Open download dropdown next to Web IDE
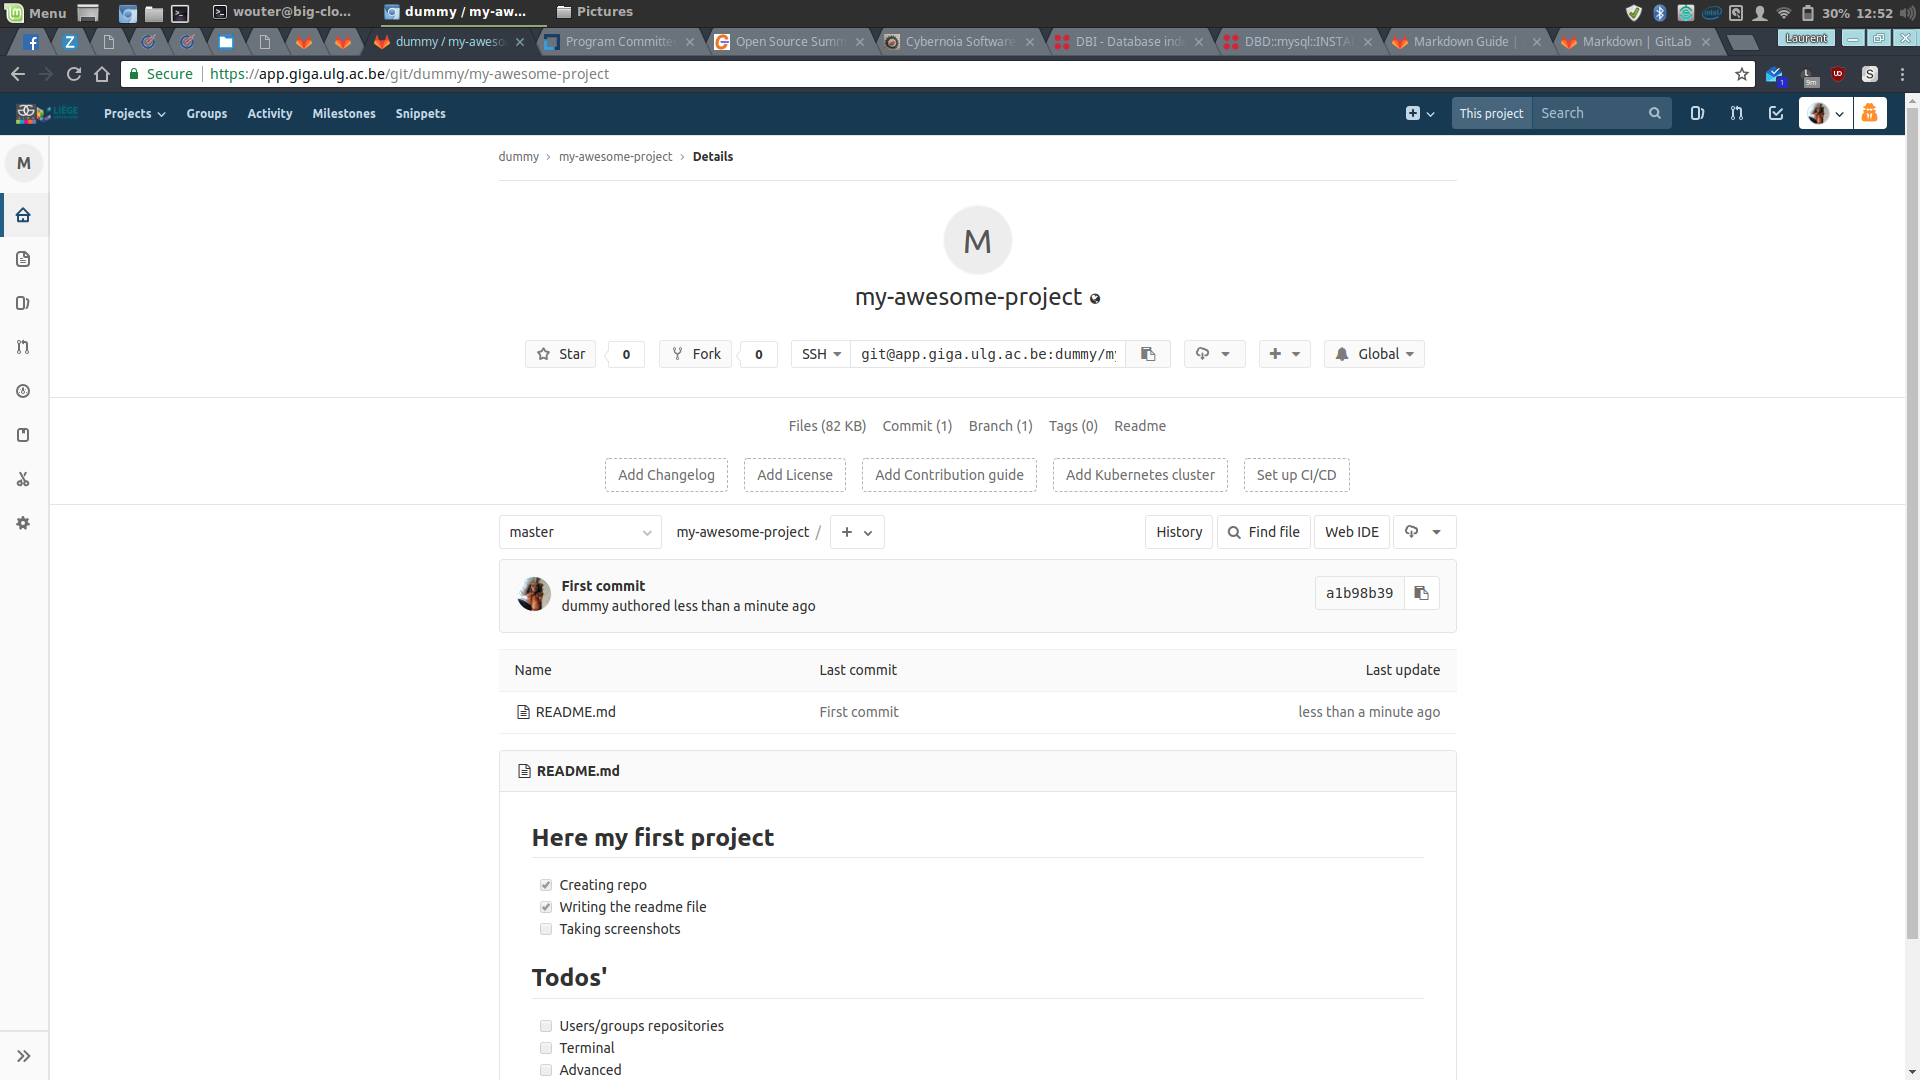Image resolution: width=1920 pixels, height=1080 pixels. coord(1425,532)
